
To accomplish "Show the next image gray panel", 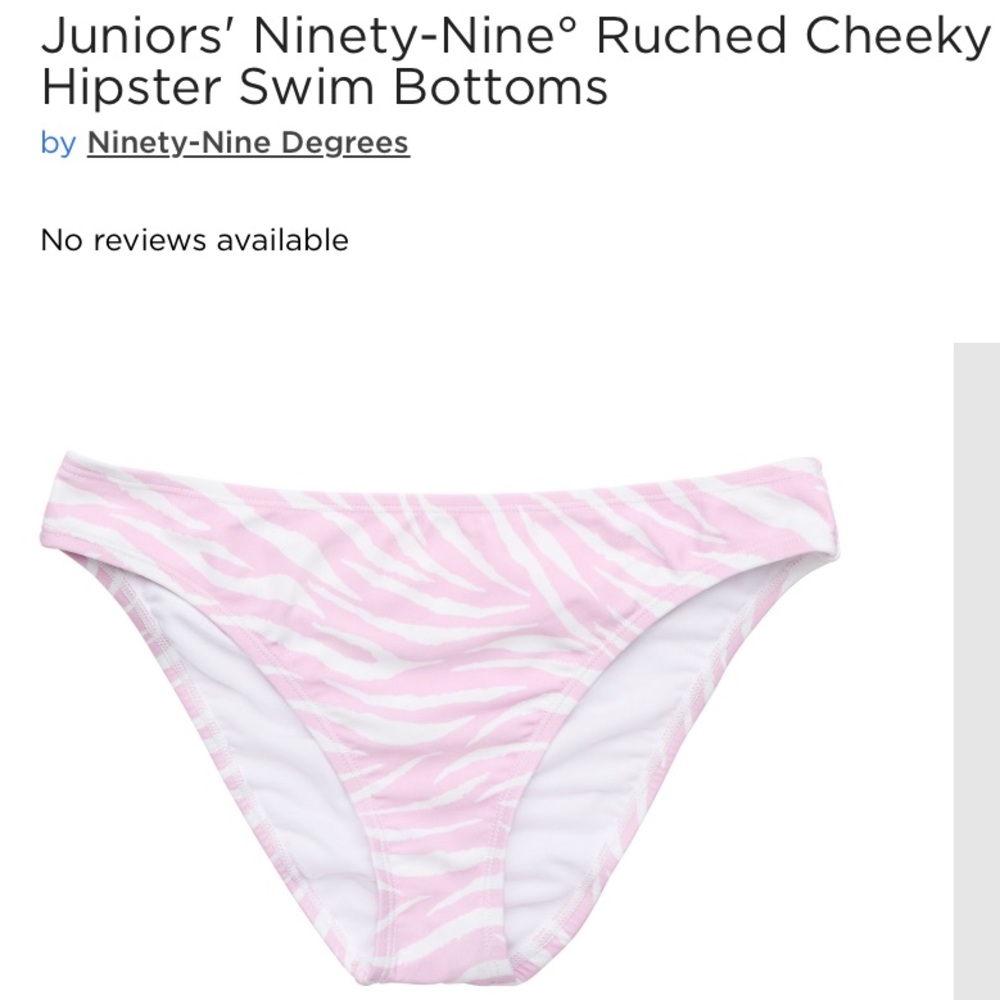I will click(976, 671).
